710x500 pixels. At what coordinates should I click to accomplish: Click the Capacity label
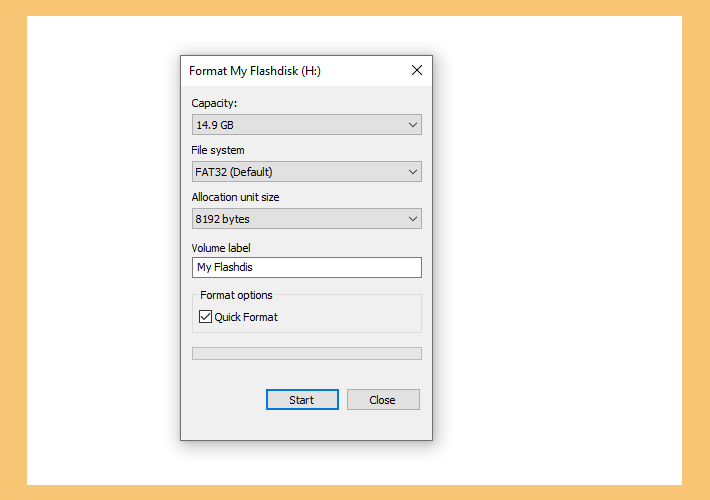click(x=214, y=103)
